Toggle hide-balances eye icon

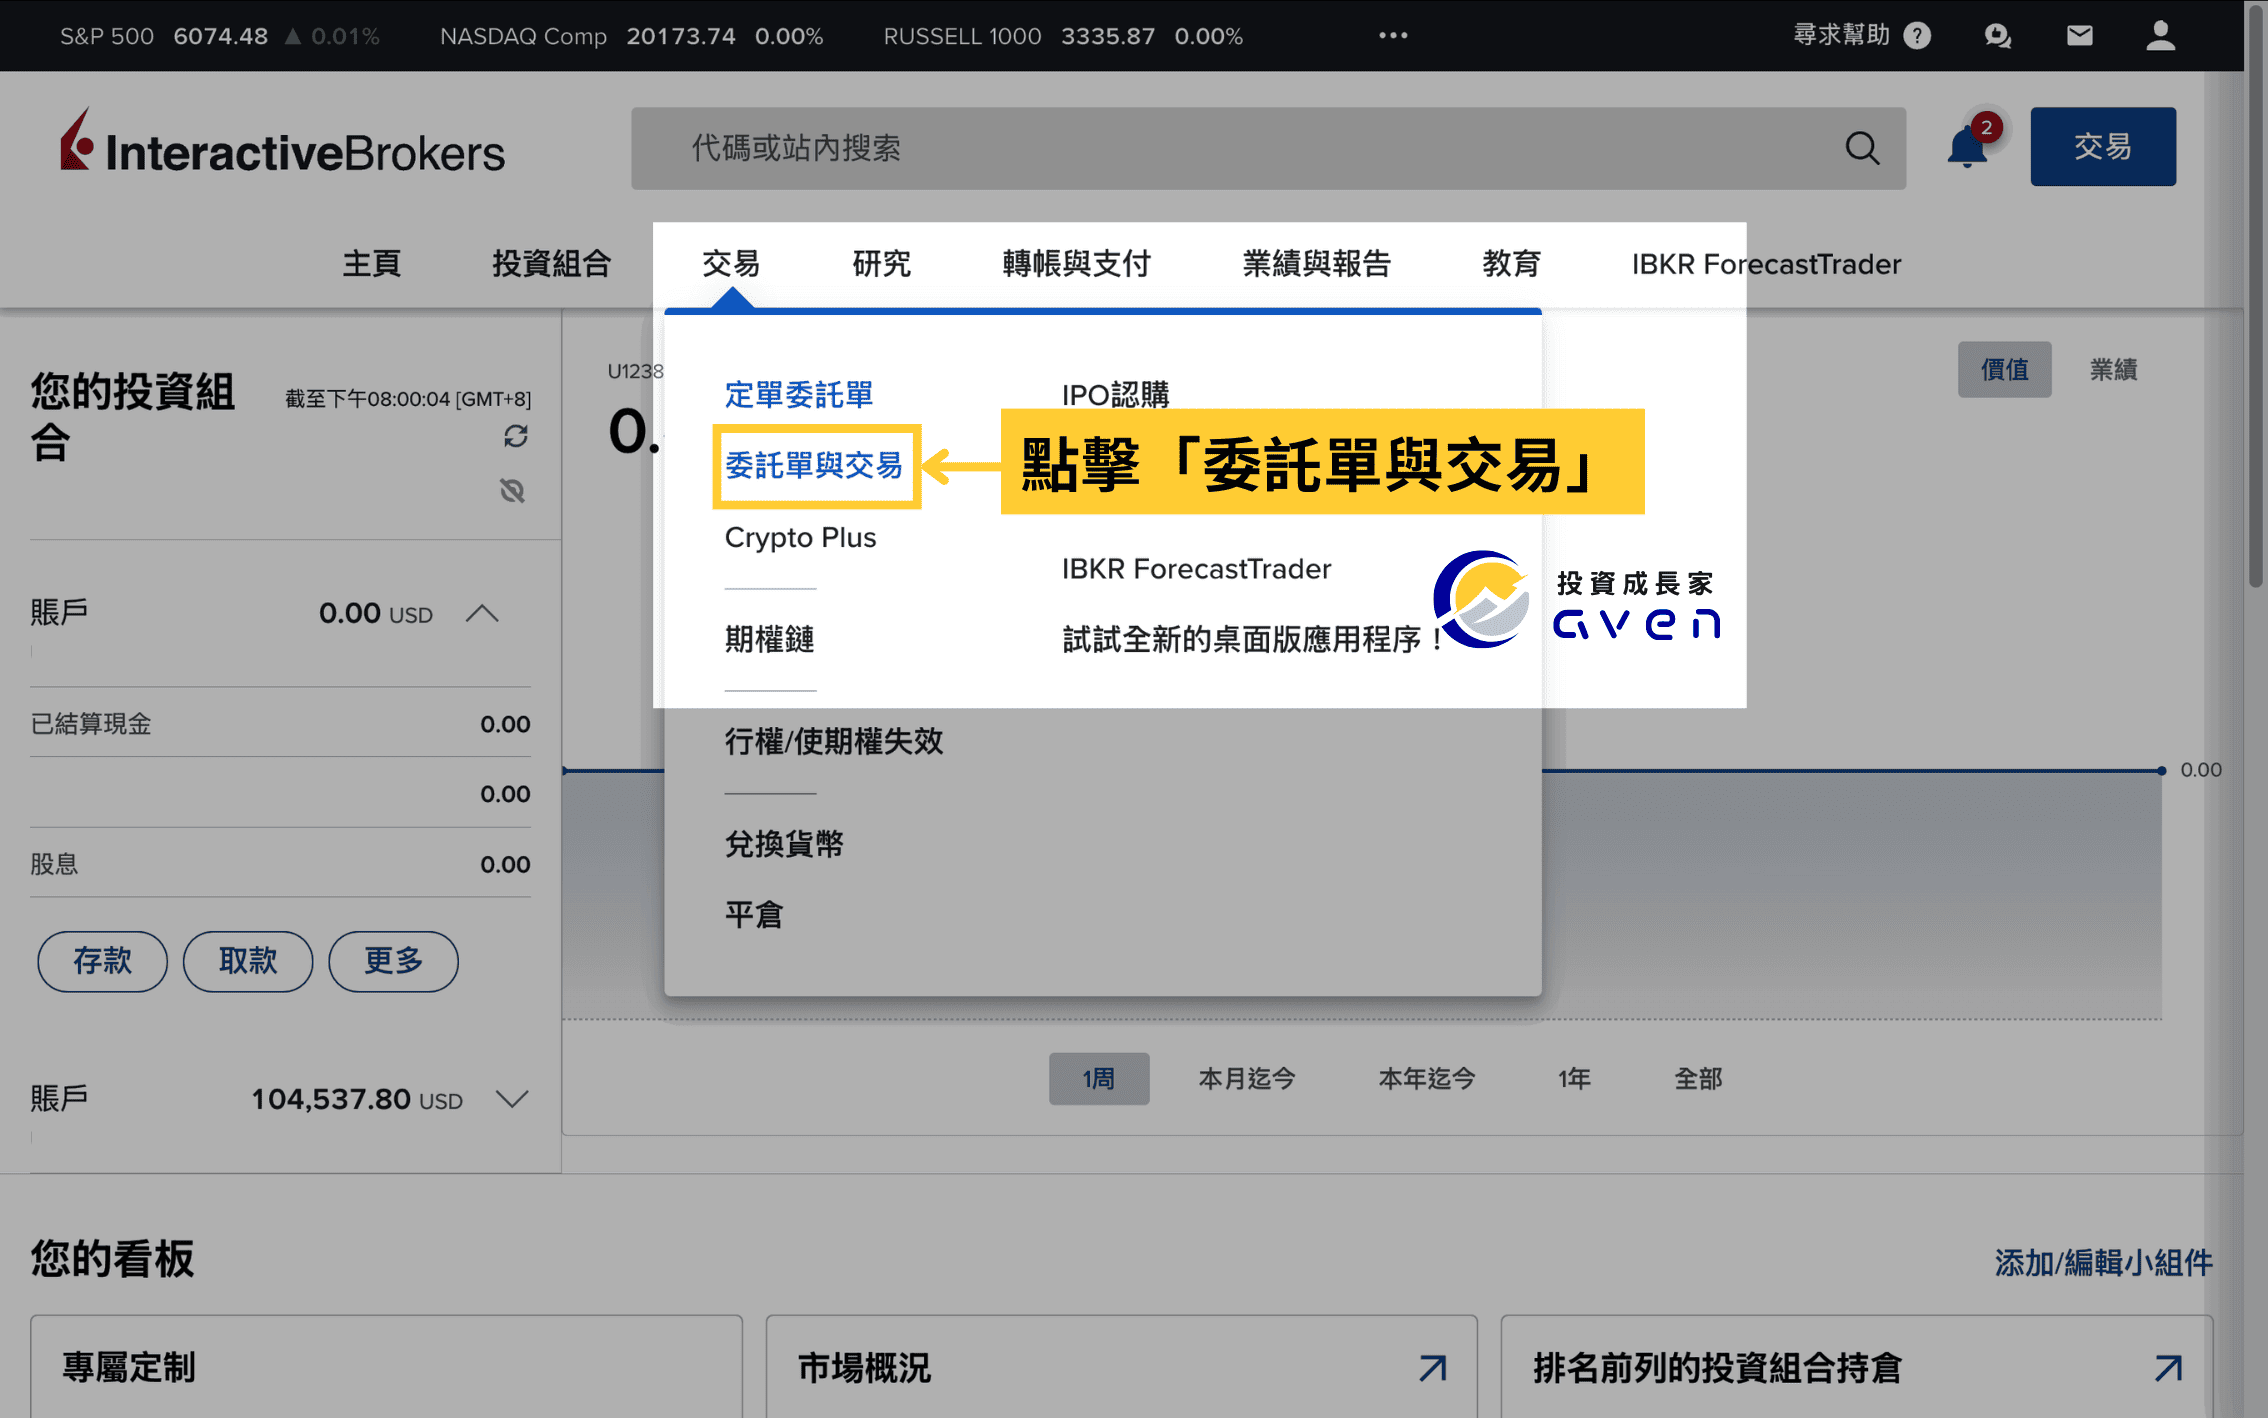pos(512,490)
